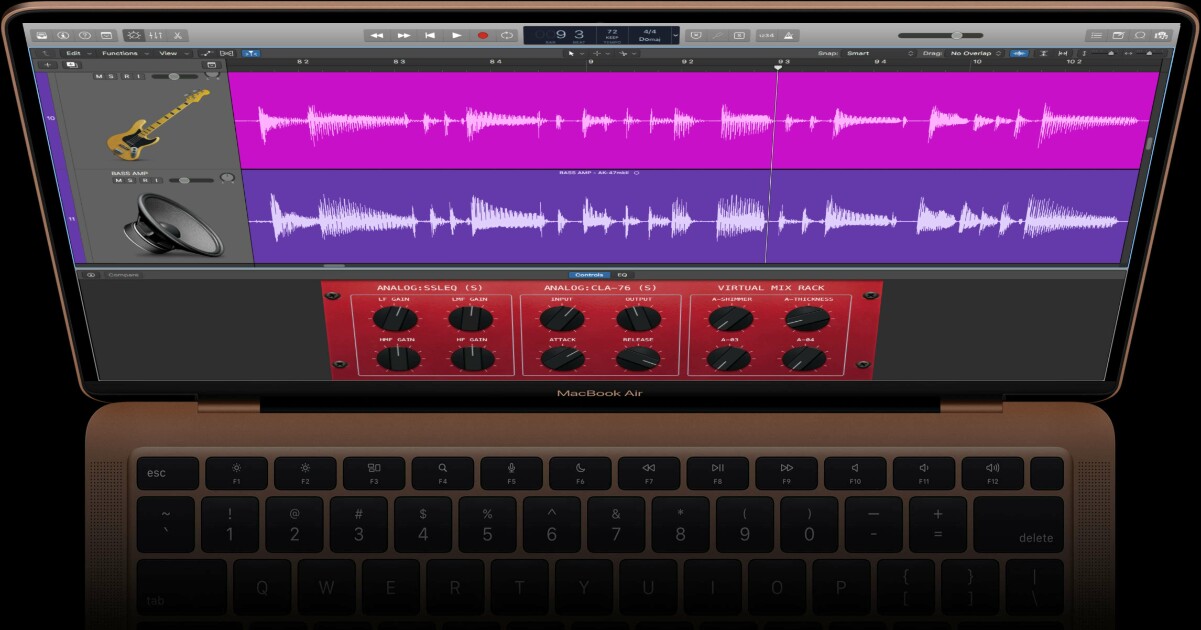Click the Global Tracks button in track header
Viewport: 1201px width, 630px height.
211,65
